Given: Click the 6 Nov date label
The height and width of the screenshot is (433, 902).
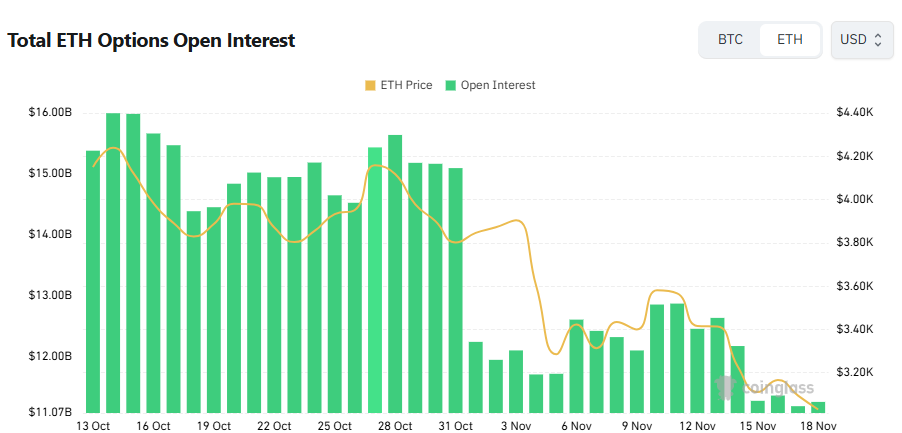Looking at the screenshot, I should point(576,426).
